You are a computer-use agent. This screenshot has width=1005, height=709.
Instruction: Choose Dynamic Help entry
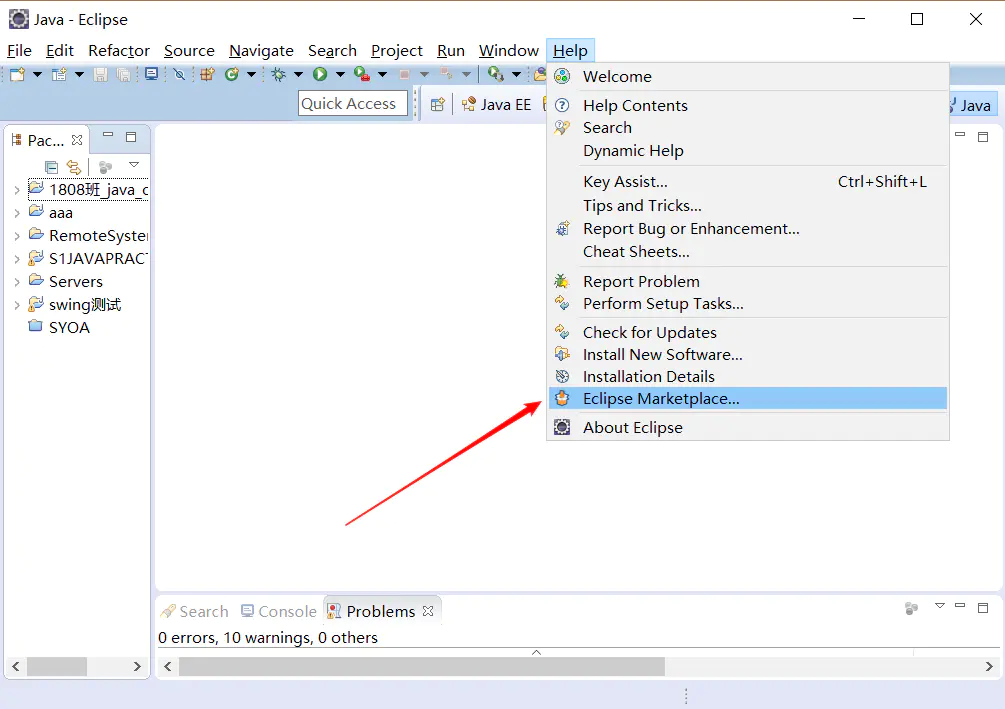click(x=748, y=151)
